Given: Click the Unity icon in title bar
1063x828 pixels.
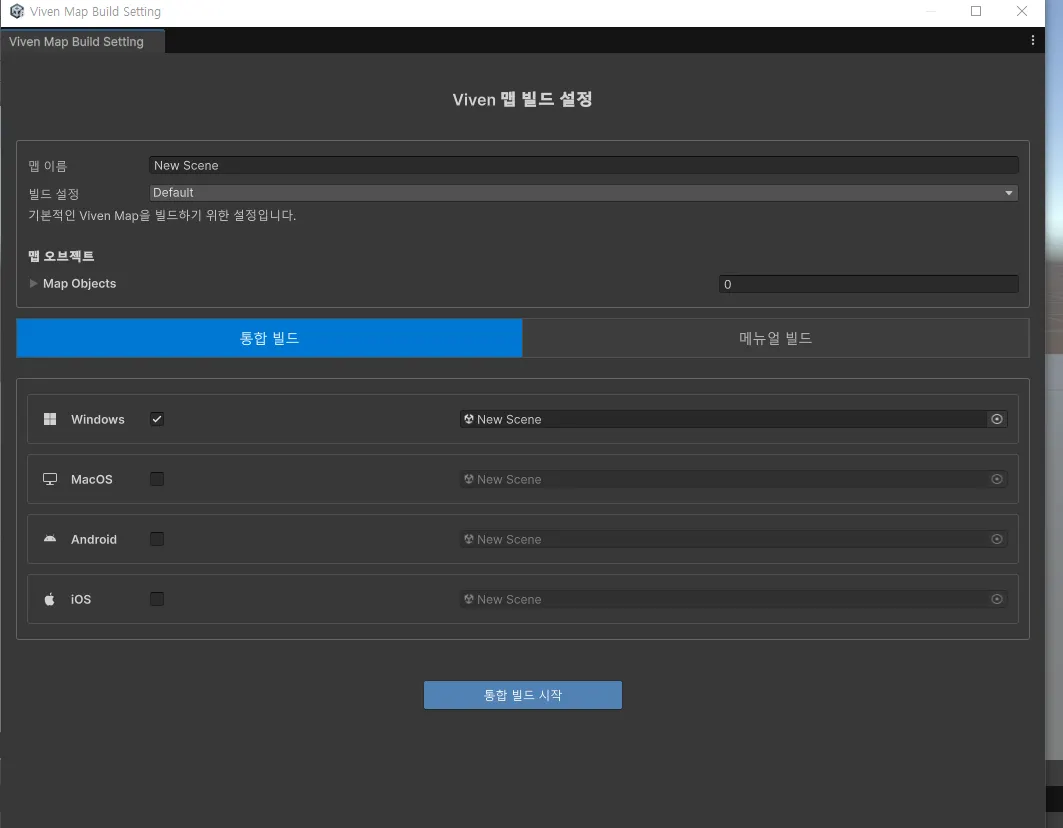Looking at the screenshot, I should pyautogui.click(x=17, y=12).
